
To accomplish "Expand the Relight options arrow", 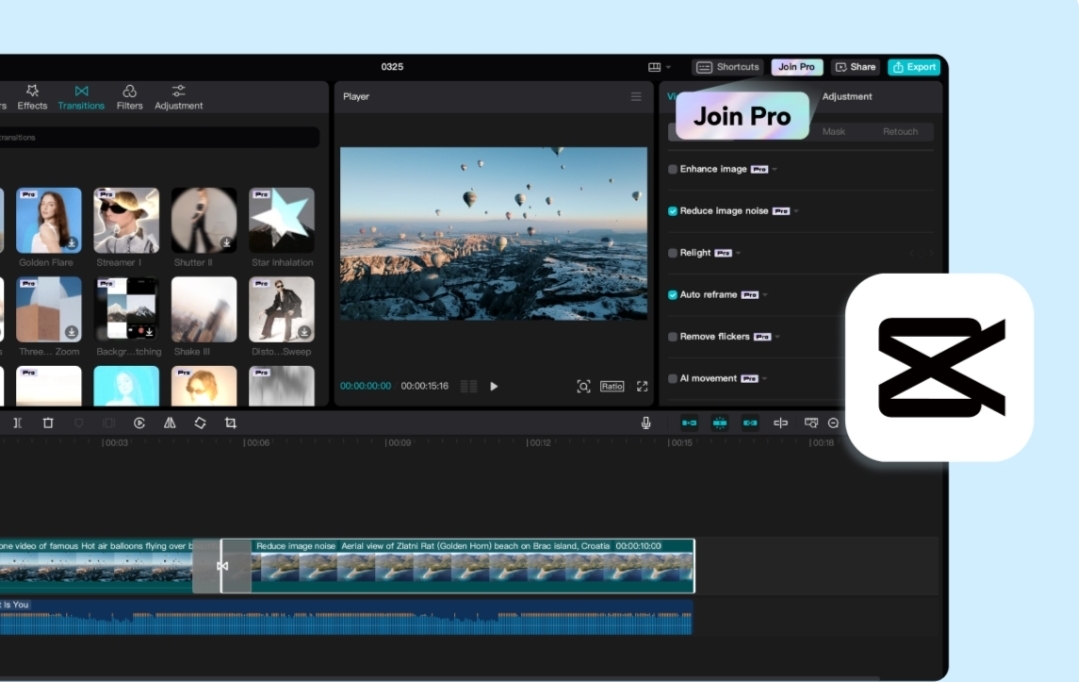I will (738, 253).
